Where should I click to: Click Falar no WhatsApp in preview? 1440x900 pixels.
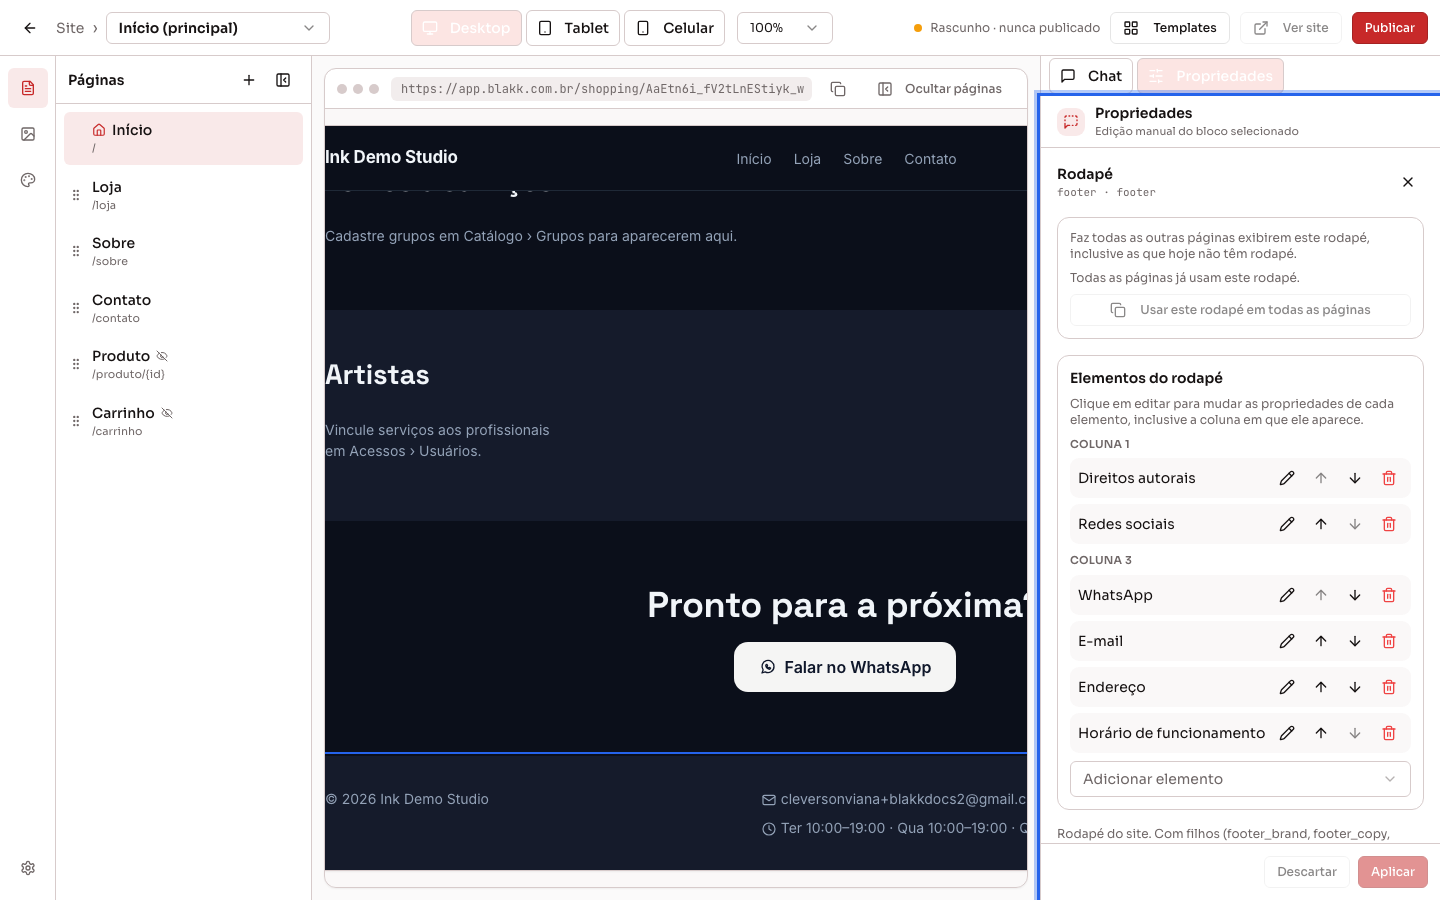click(x=845, y=667)
